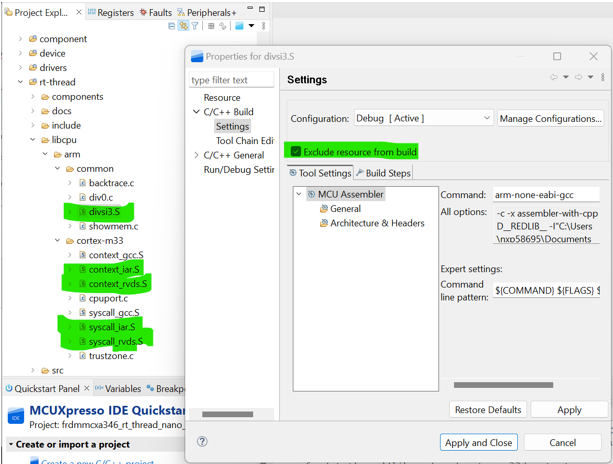Close the Quickstart Panel tab
Viewport: 613px width, 464px height.
pos(87,388)
